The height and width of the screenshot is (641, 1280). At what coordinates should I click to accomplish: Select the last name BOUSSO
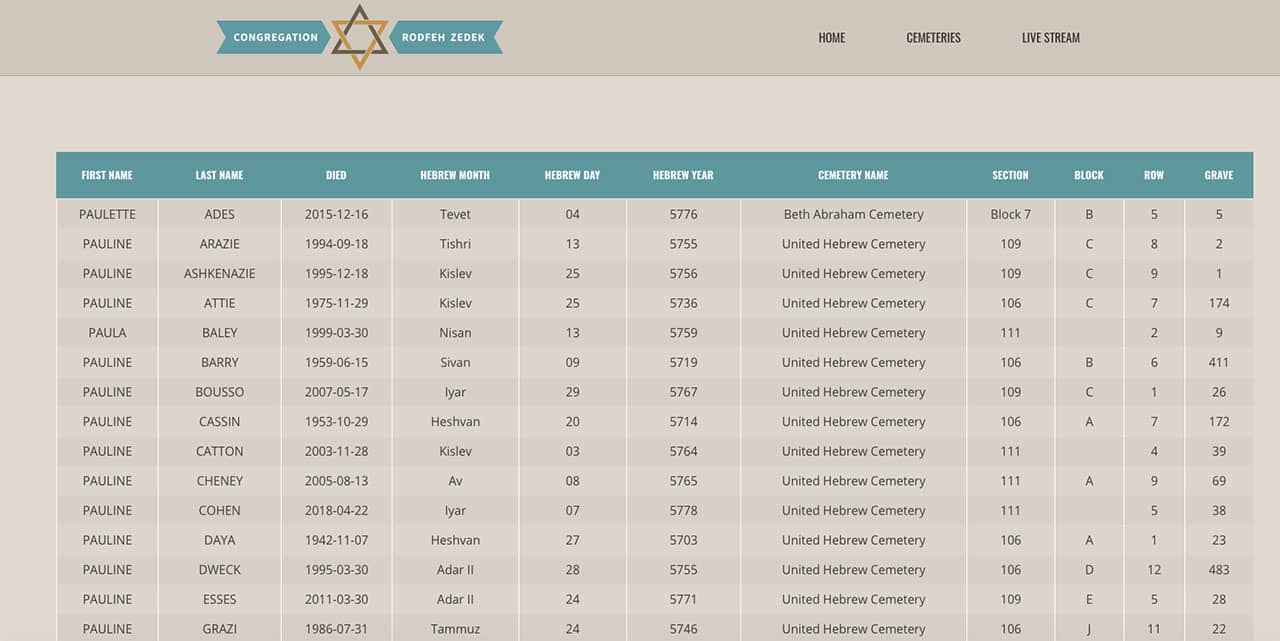[219, 392]
